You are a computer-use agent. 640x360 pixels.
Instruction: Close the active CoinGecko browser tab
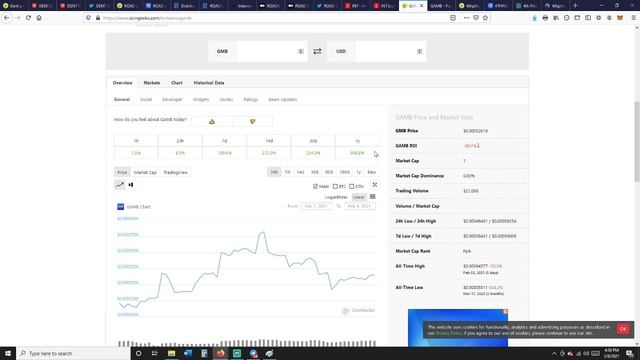pos(422,6)
